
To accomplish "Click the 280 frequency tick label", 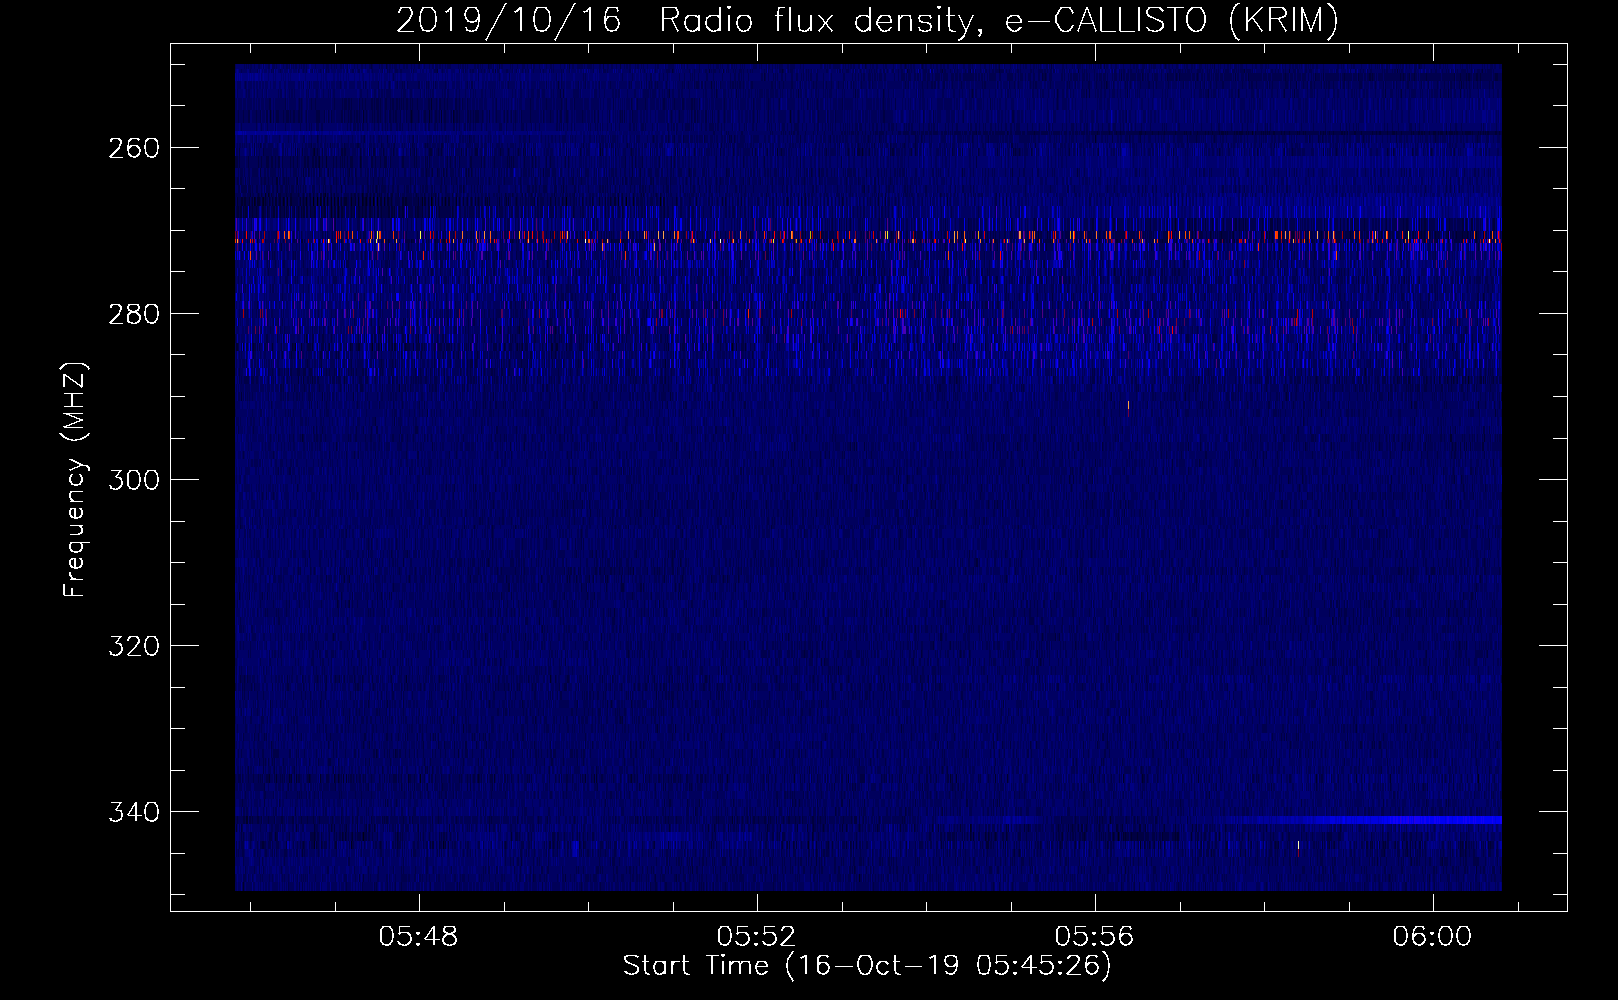I will [134, 314].
